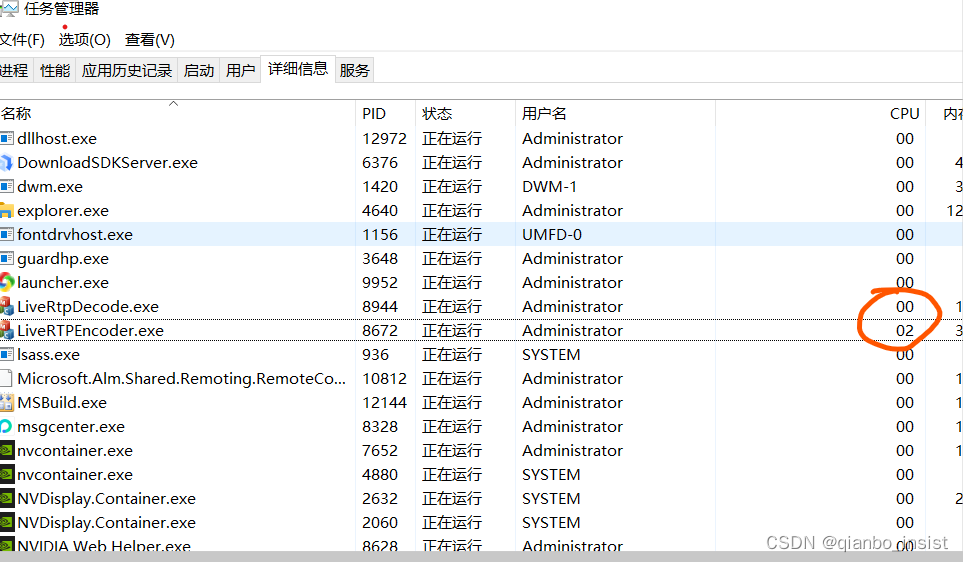Click the Task Manager title bar icon
963x562 pixels.
pos(9,9)
